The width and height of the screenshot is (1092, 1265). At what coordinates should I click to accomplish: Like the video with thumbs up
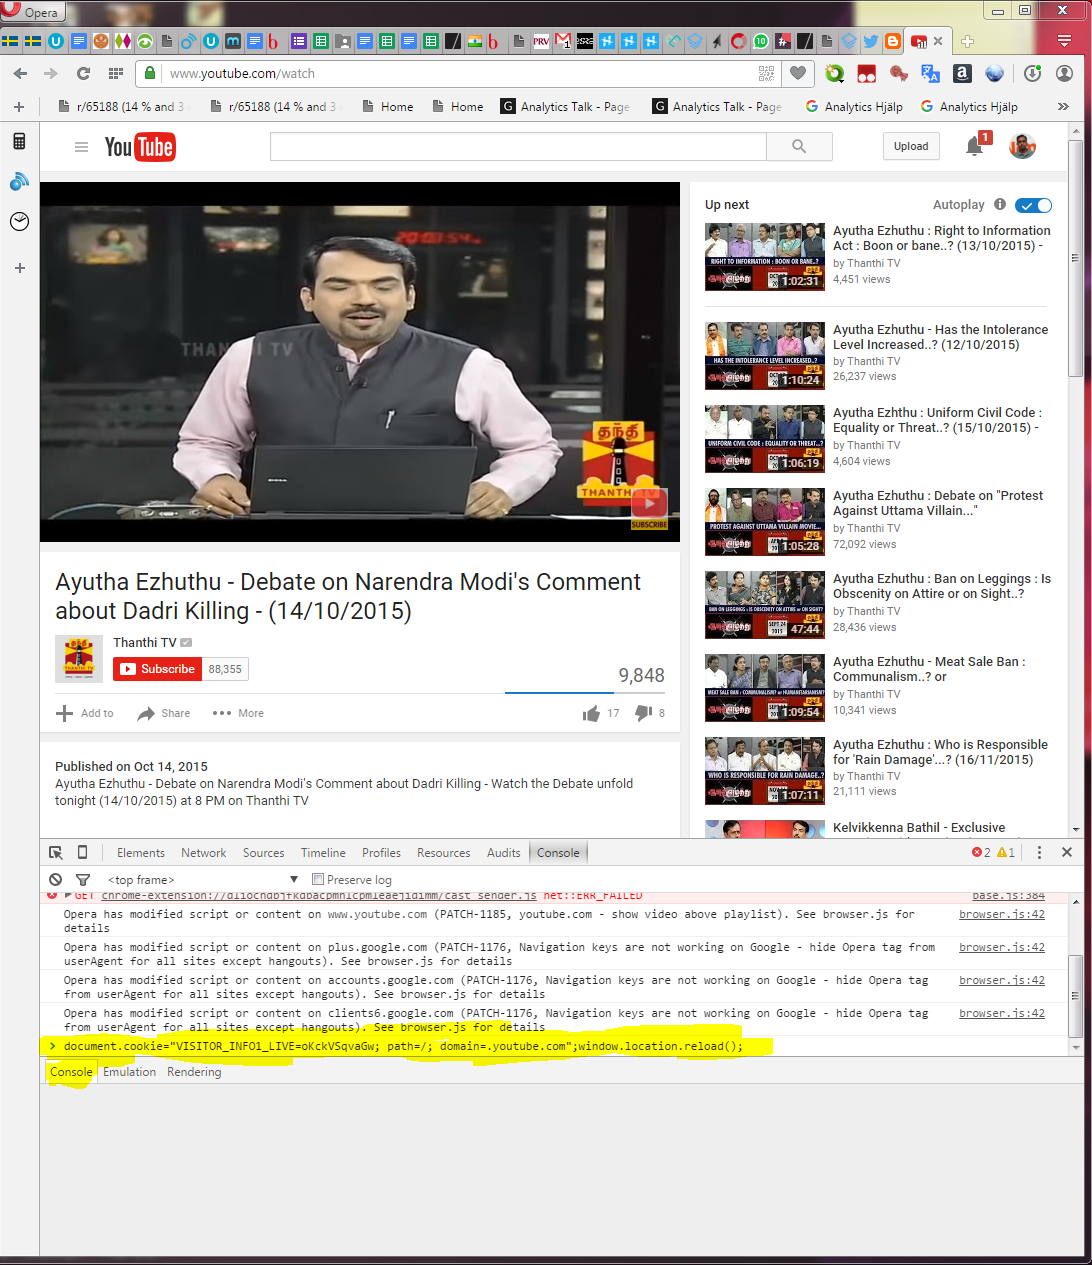click(591, 713)
